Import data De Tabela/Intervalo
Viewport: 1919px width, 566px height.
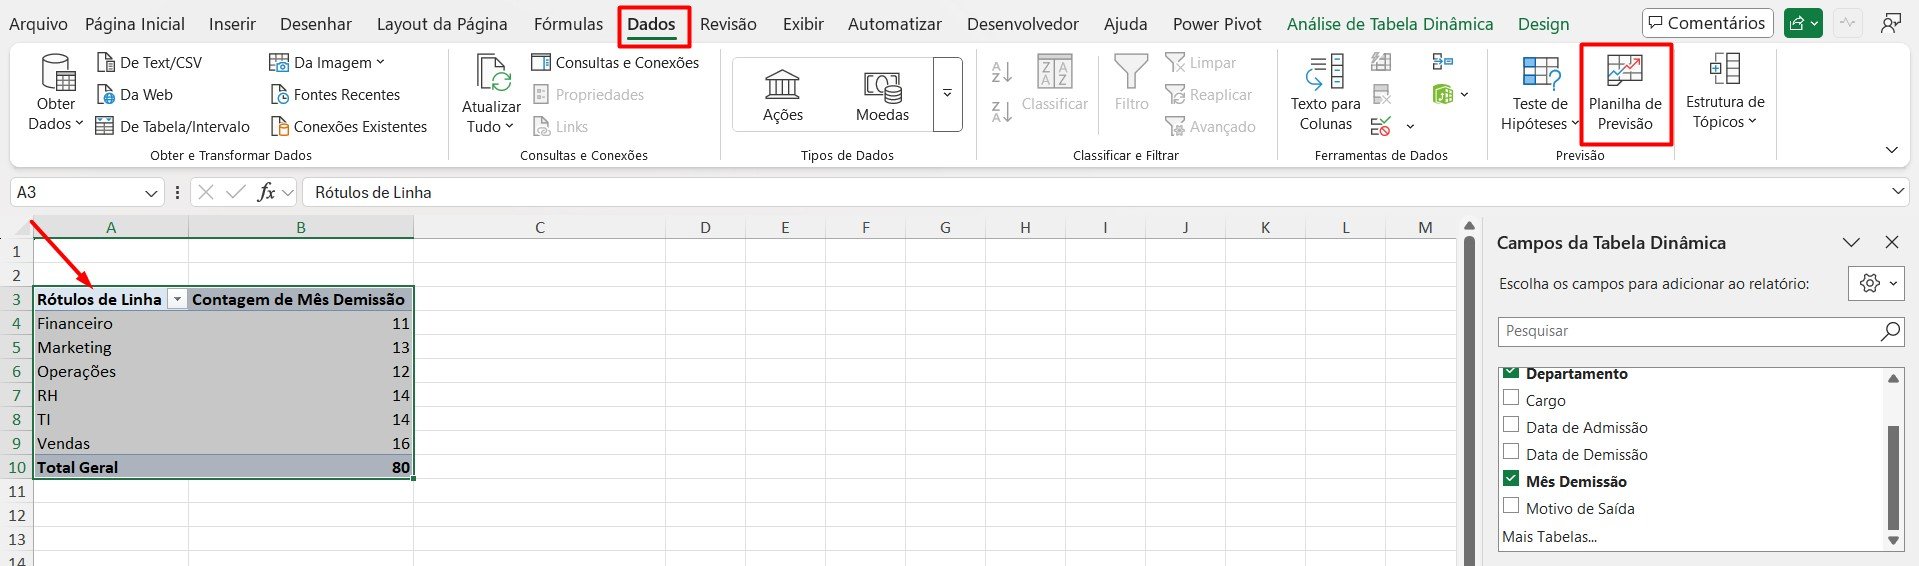[x=172, y=126]
